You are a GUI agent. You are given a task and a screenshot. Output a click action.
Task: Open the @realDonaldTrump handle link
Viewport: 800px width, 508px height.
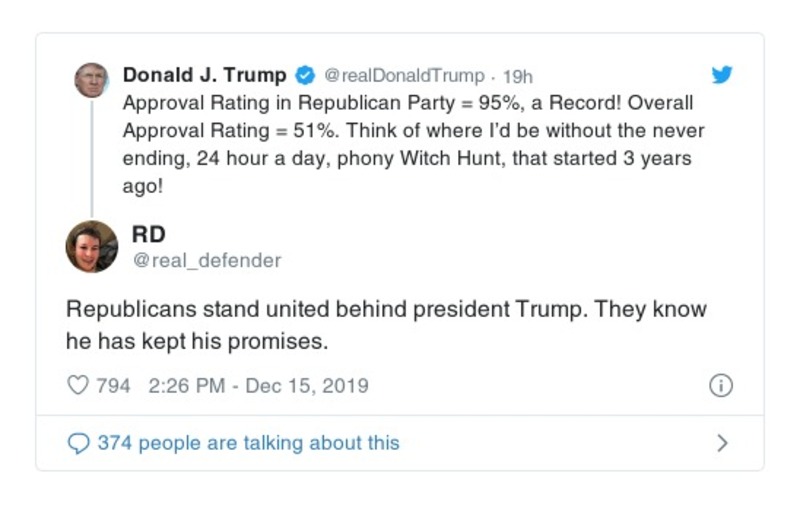click(x=403, y=76)
